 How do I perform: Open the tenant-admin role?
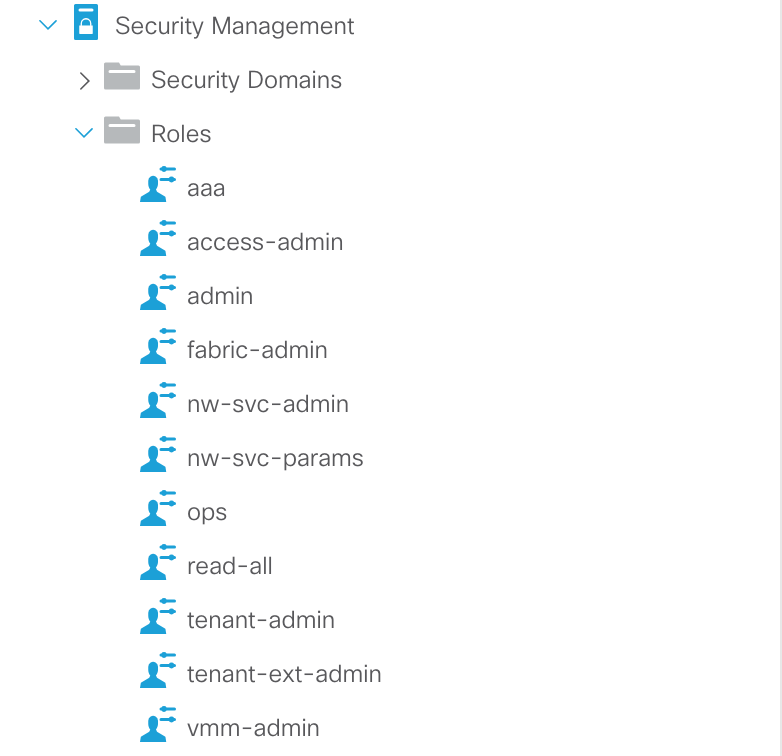[260, 620]
